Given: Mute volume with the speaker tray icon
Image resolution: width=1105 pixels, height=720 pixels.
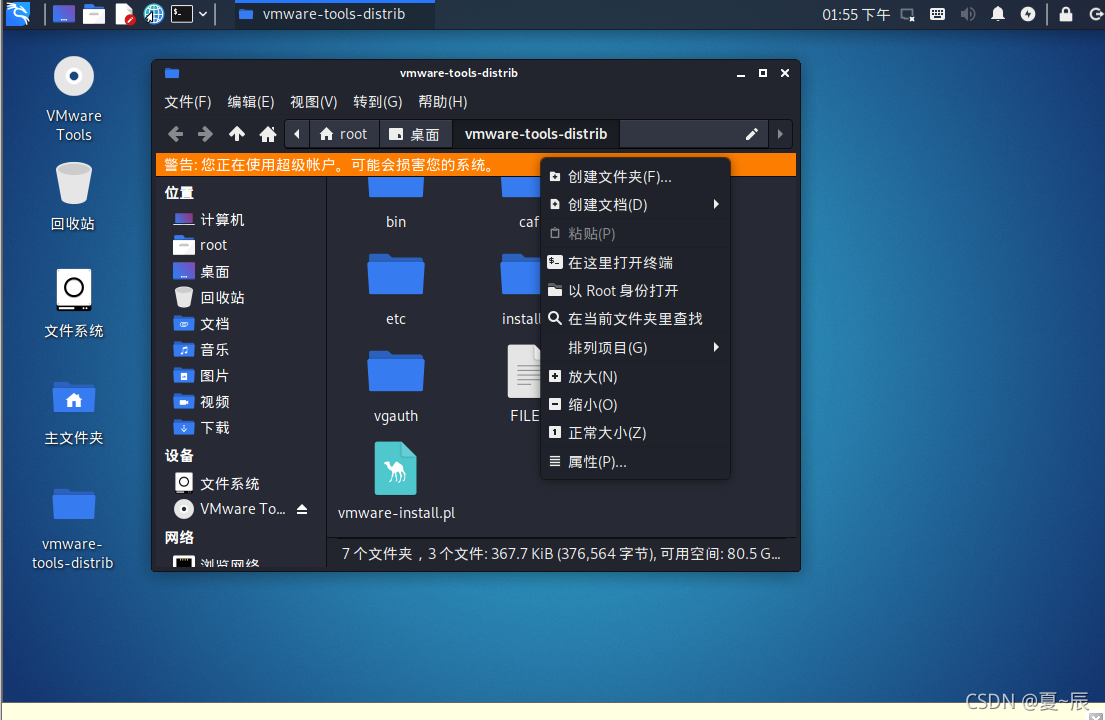Looking at the screenshot, I should point(968,14).
